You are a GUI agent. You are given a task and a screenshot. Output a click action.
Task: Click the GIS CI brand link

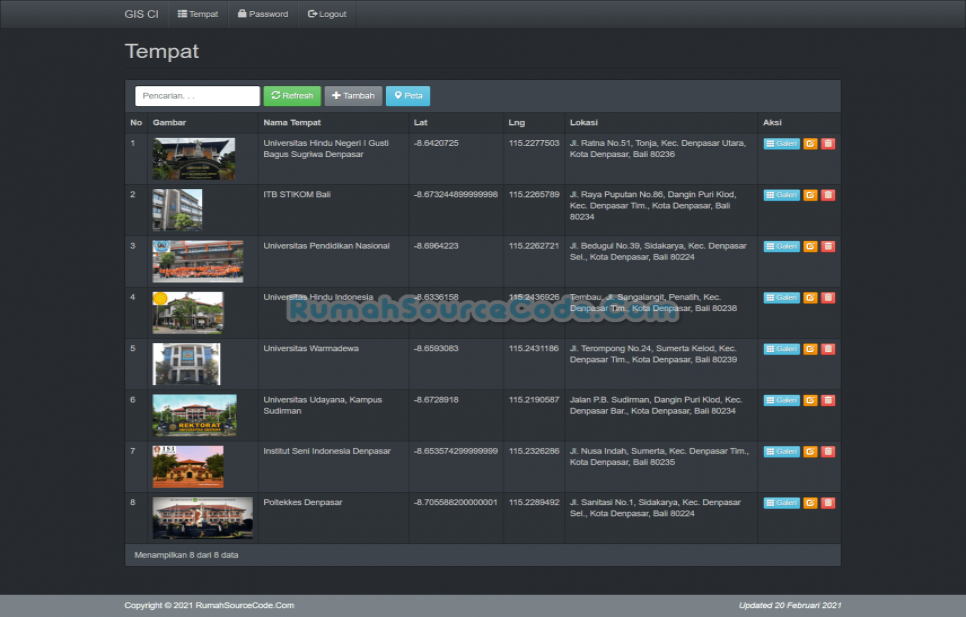click(141, 14)
